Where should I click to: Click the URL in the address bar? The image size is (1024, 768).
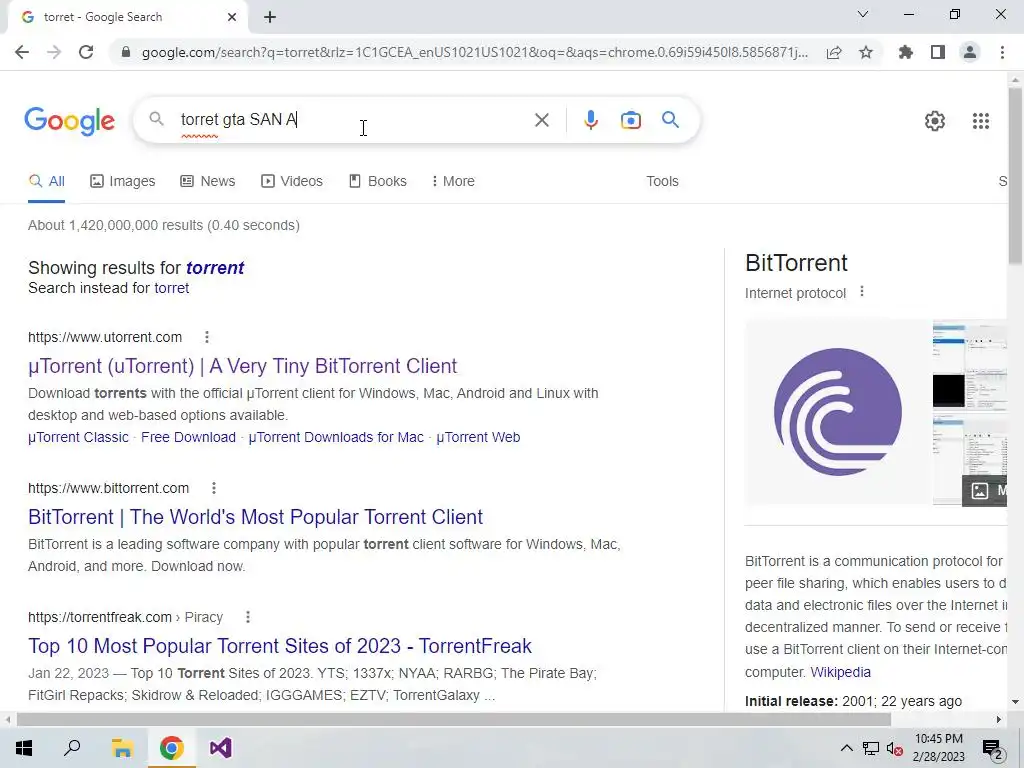(x=475, y=52)
